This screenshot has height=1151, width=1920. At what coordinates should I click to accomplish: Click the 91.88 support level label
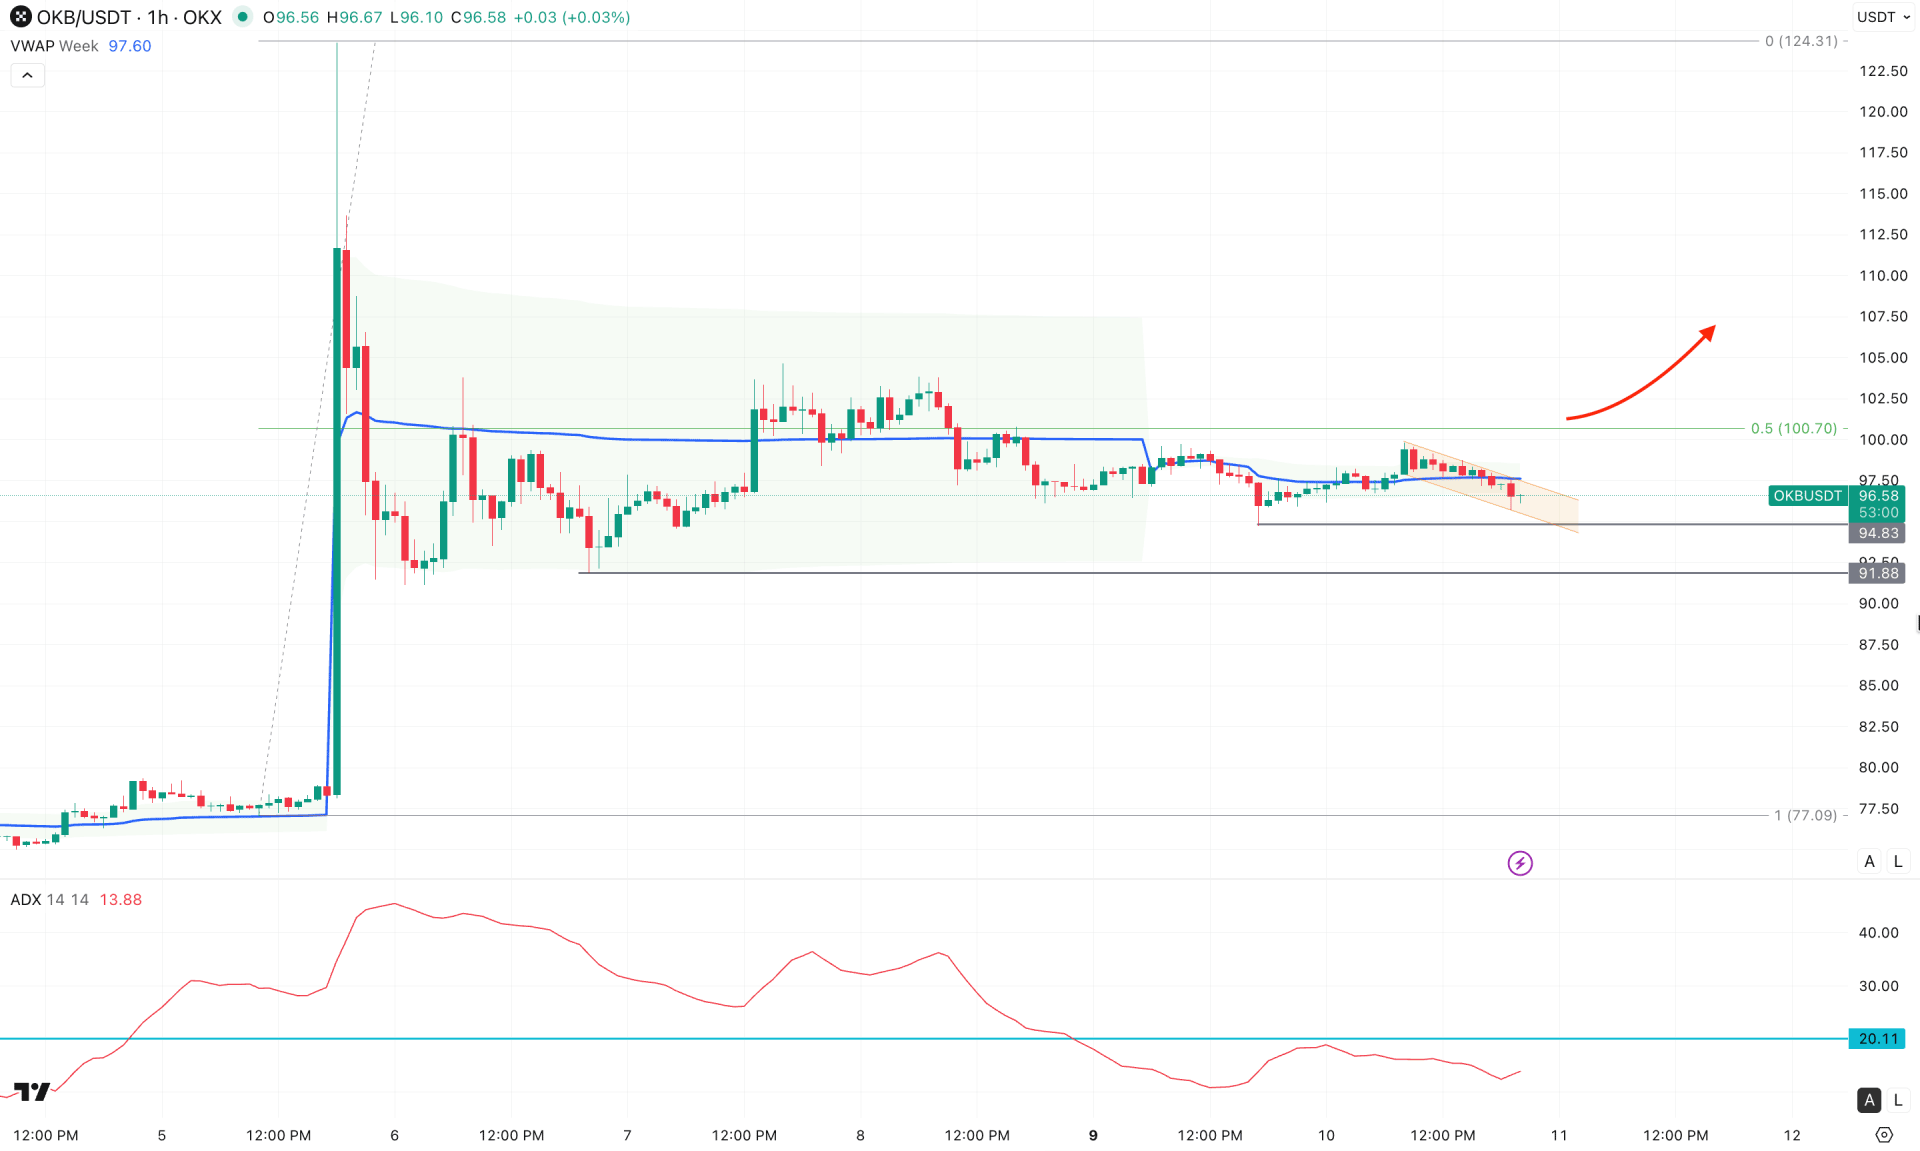[1877, 573]
